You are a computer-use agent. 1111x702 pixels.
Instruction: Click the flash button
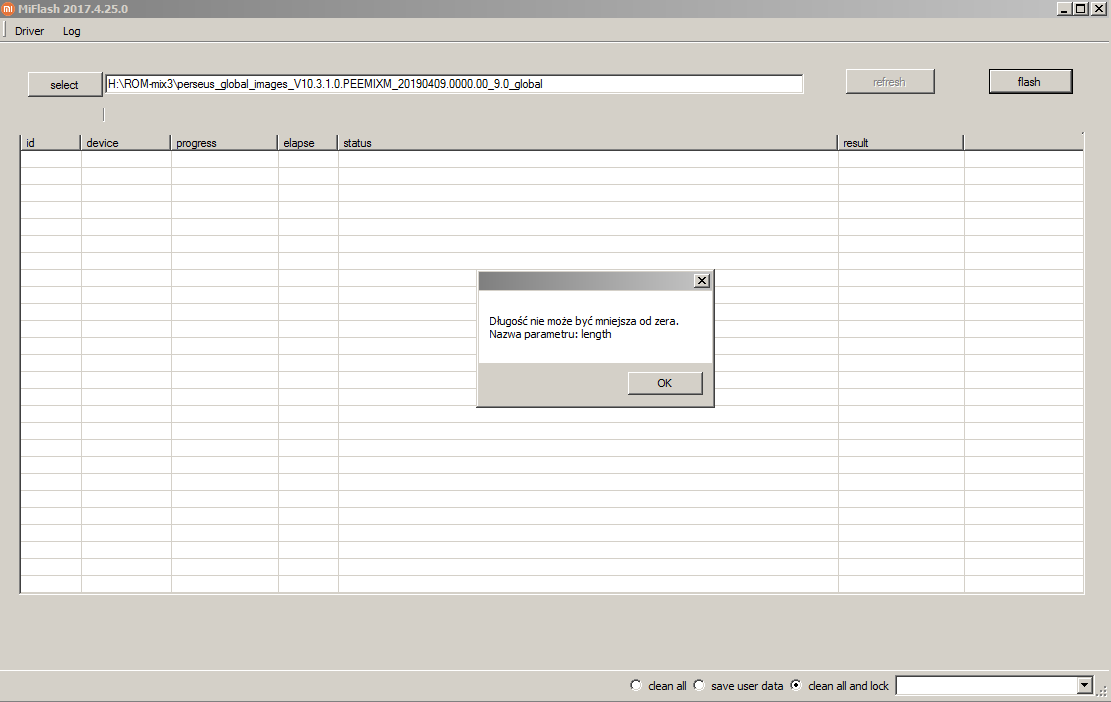point(1029,82)
